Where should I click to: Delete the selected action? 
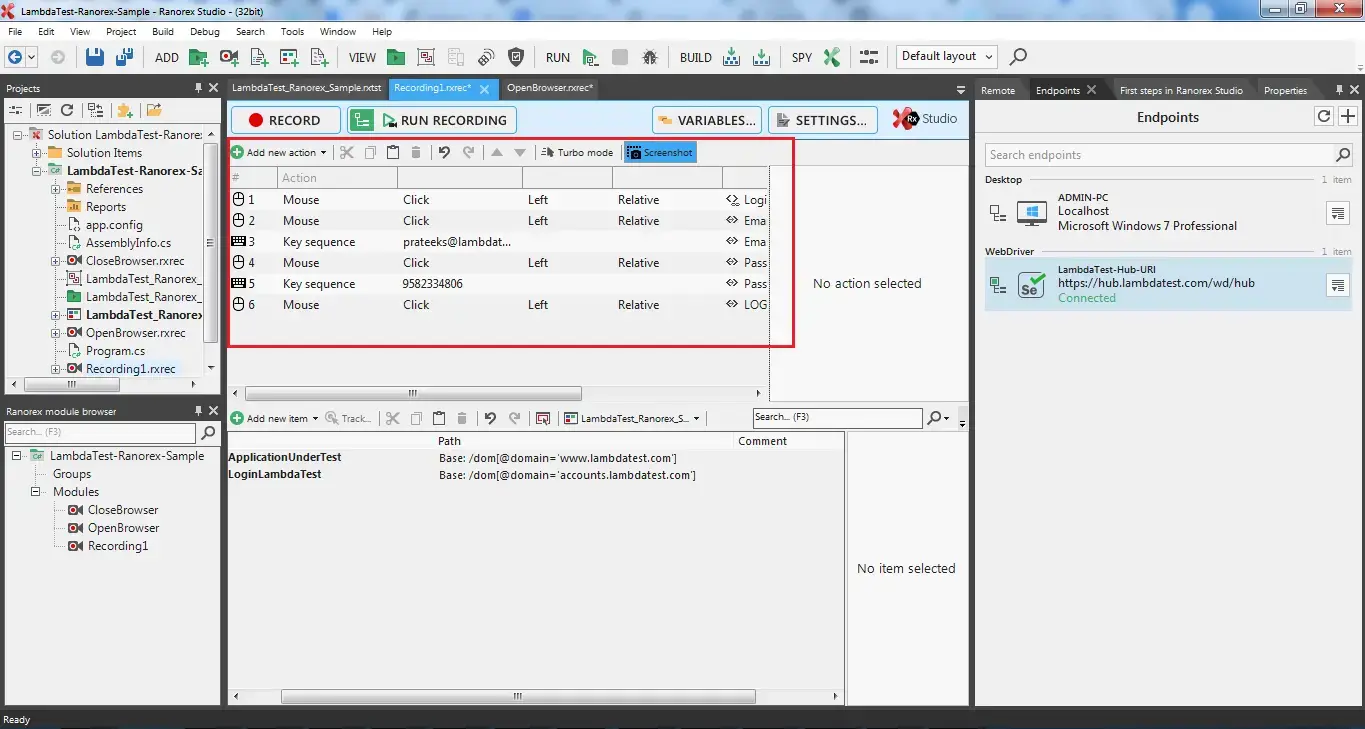click(x=416, y=152)
